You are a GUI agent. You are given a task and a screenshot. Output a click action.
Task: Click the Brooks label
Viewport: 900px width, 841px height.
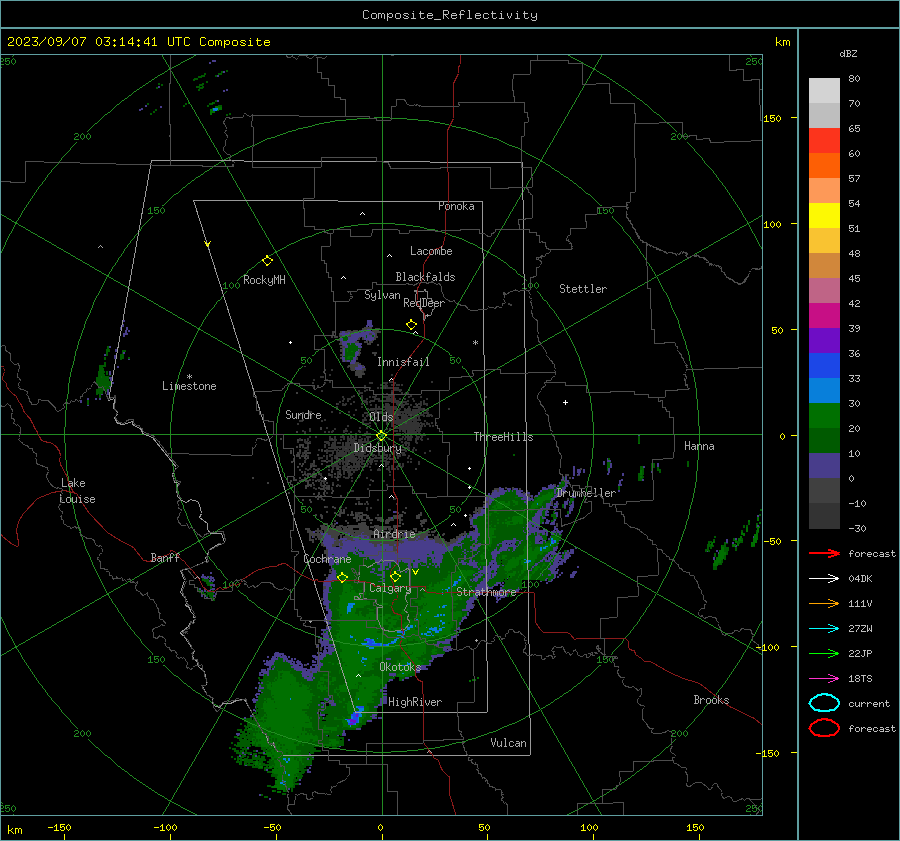point(711,700)
